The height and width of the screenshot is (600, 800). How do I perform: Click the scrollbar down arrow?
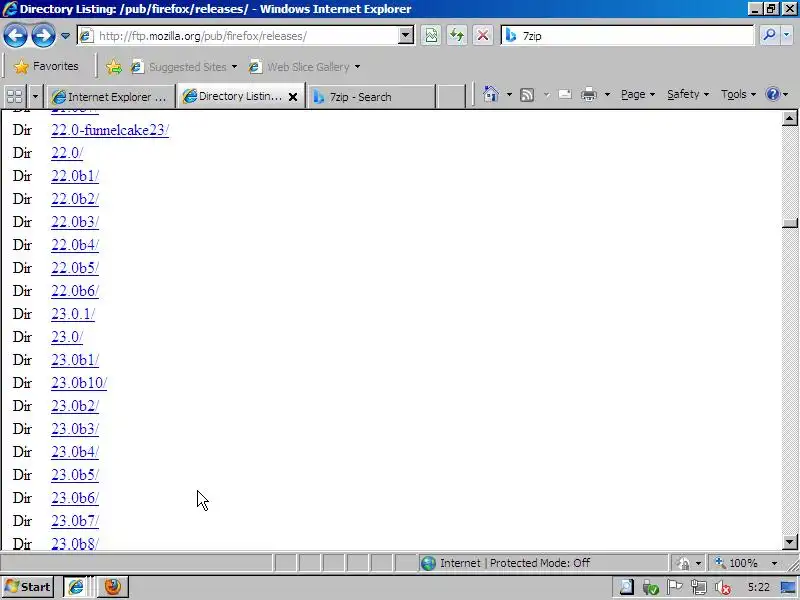coord(789,542)
